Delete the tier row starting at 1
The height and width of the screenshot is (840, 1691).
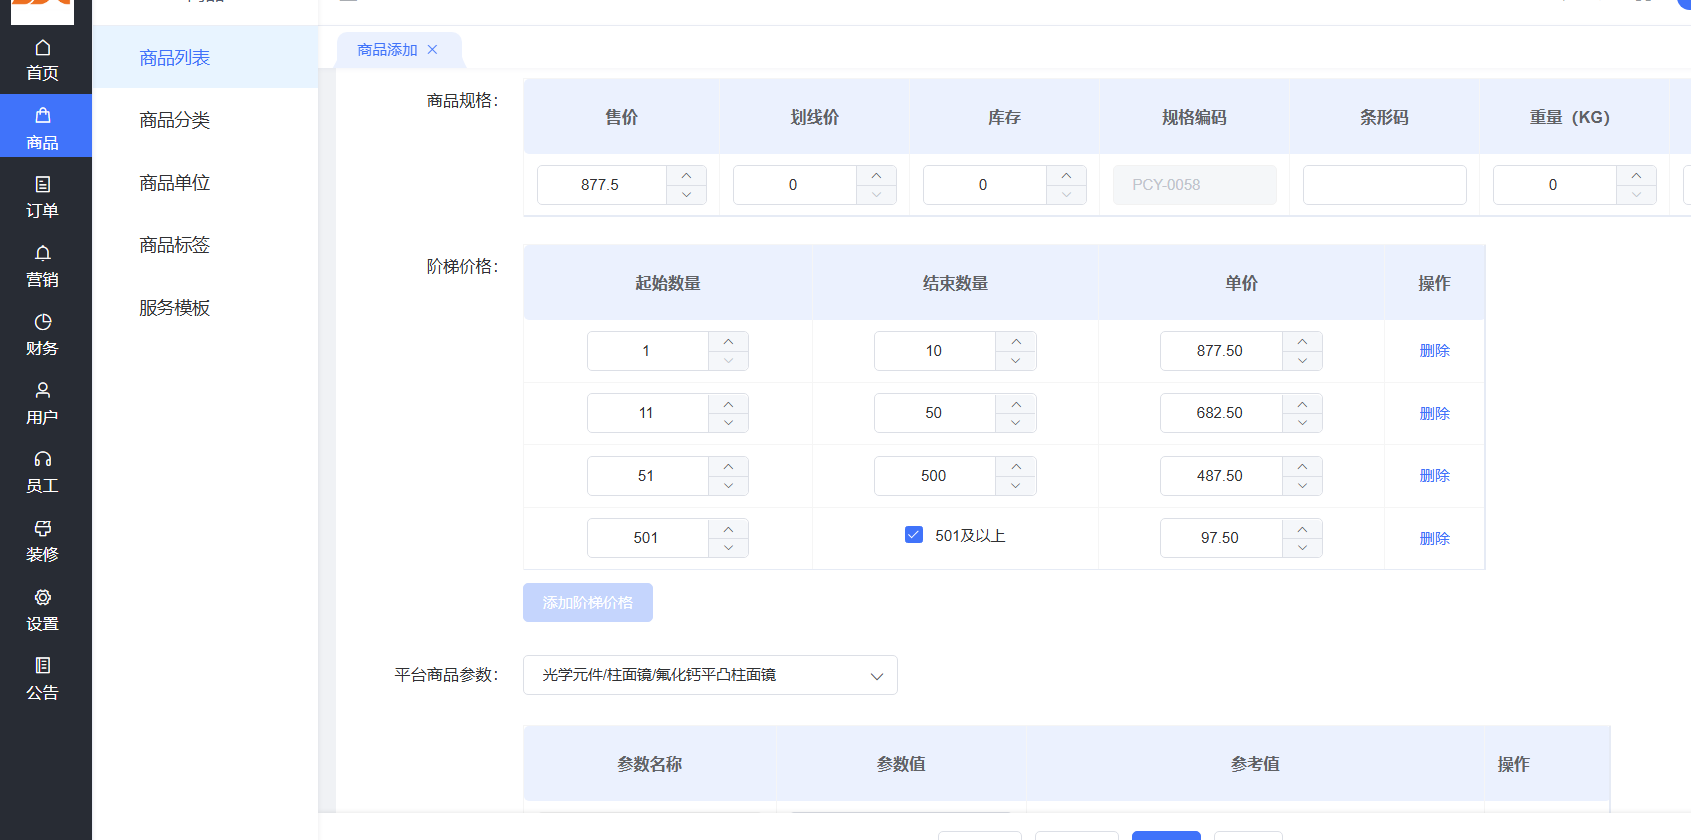(x=1434, y=351)
